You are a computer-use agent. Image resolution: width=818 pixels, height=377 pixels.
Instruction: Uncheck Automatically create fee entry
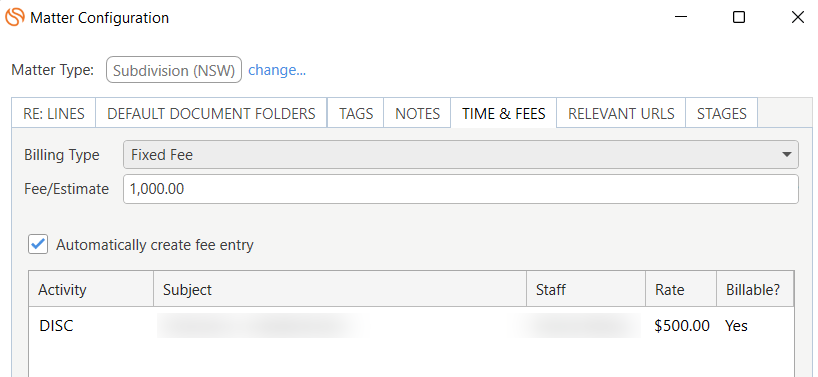38,245
